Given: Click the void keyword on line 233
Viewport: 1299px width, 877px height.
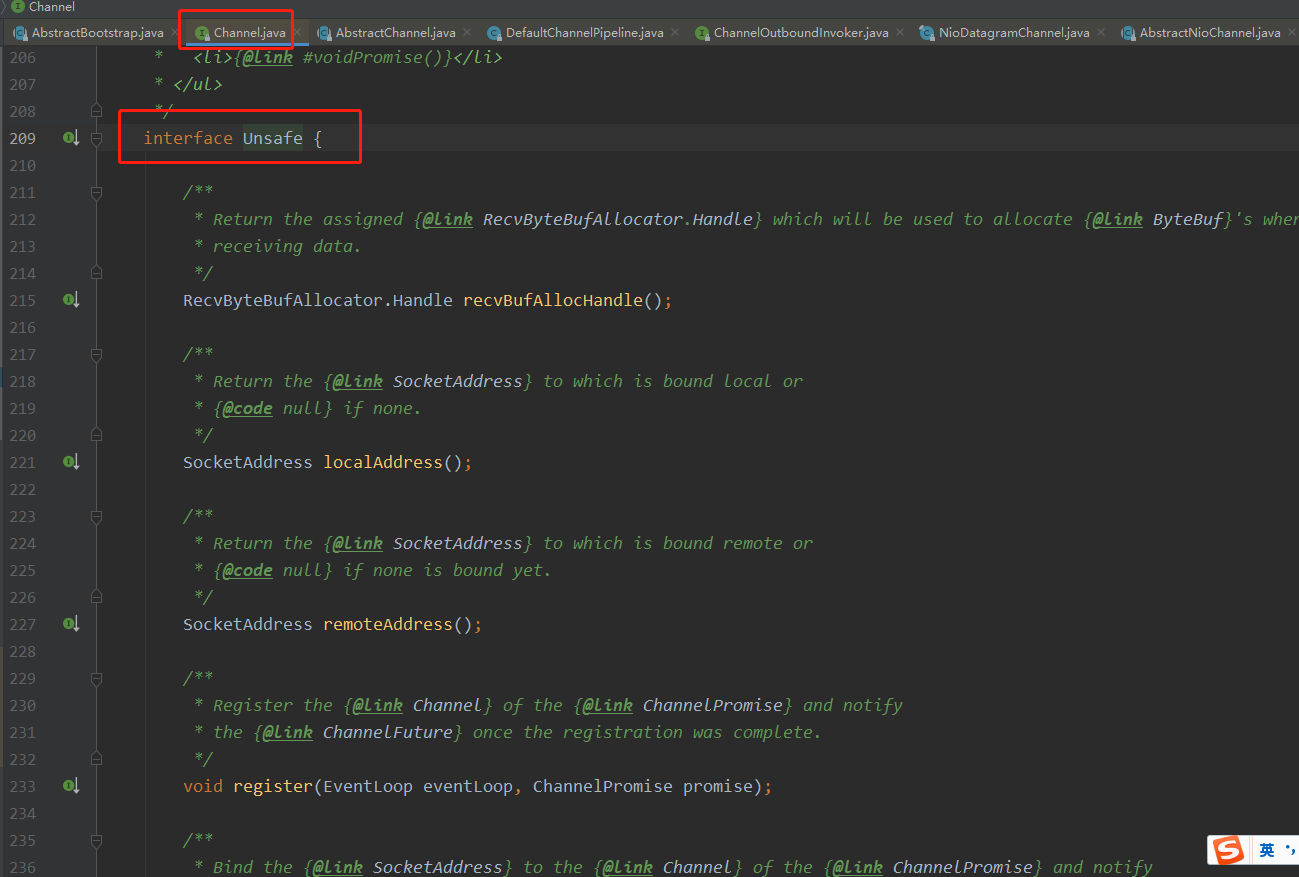Looking at the screenshot, I should (203, 786).
